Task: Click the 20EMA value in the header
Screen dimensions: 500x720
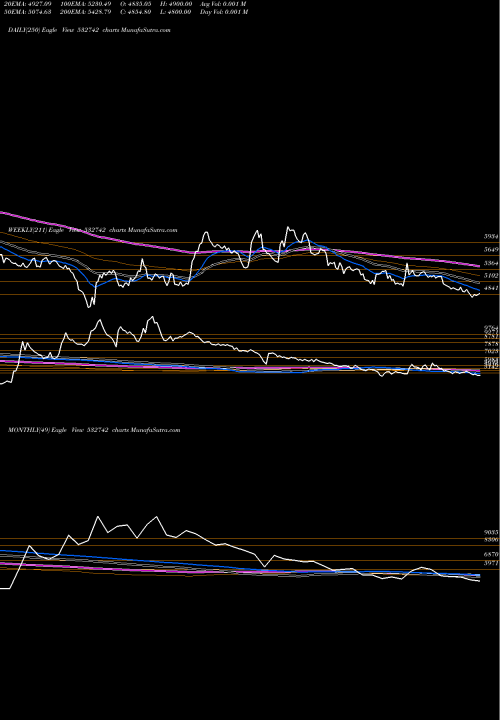Action: 27,4
